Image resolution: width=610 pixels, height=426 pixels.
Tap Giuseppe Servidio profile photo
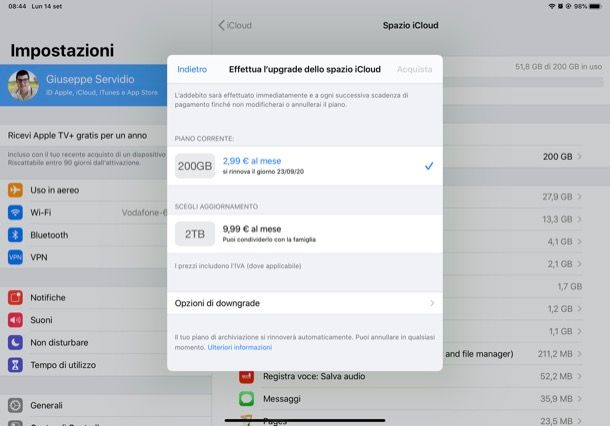coord(23,85)
